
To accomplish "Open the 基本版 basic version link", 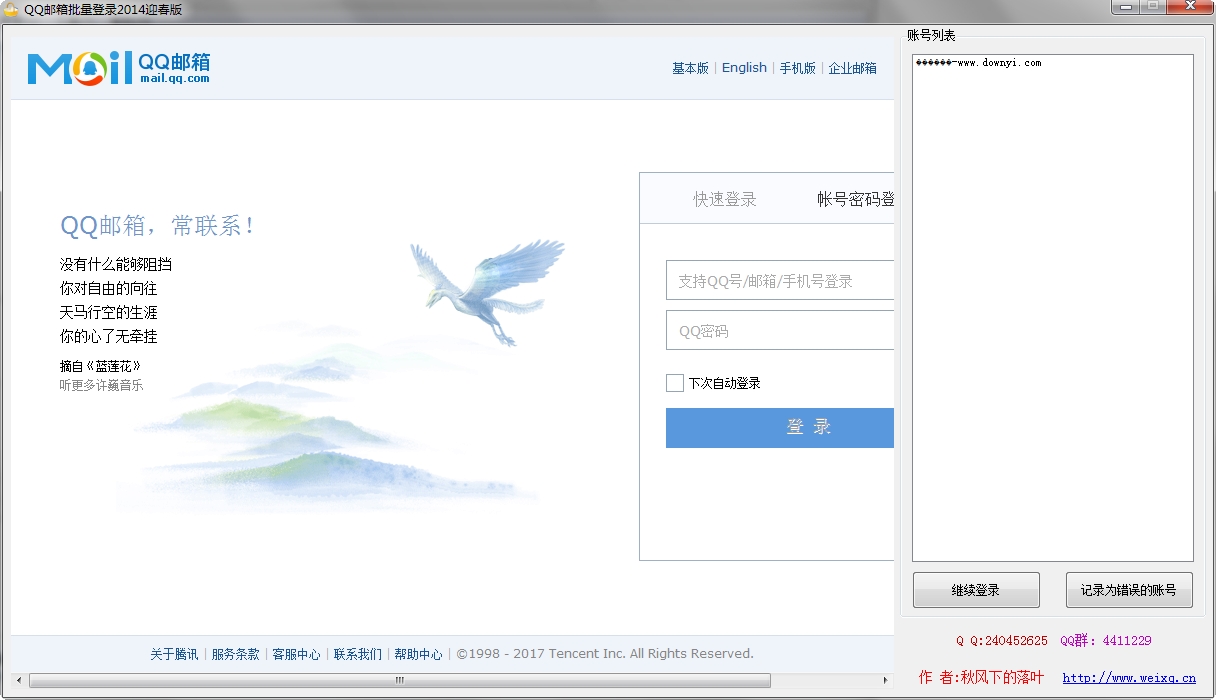I will coord(690,67).
